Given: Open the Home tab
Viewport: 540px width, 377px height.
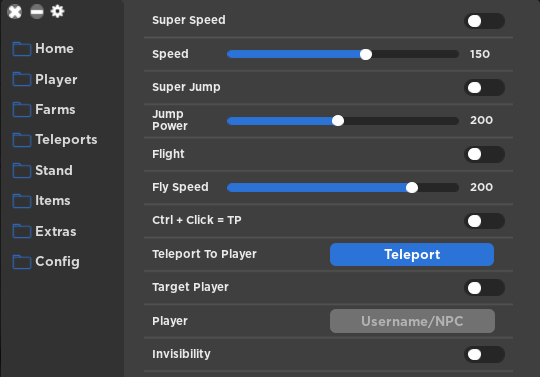Looking at the screenshot, I should 54,49.
